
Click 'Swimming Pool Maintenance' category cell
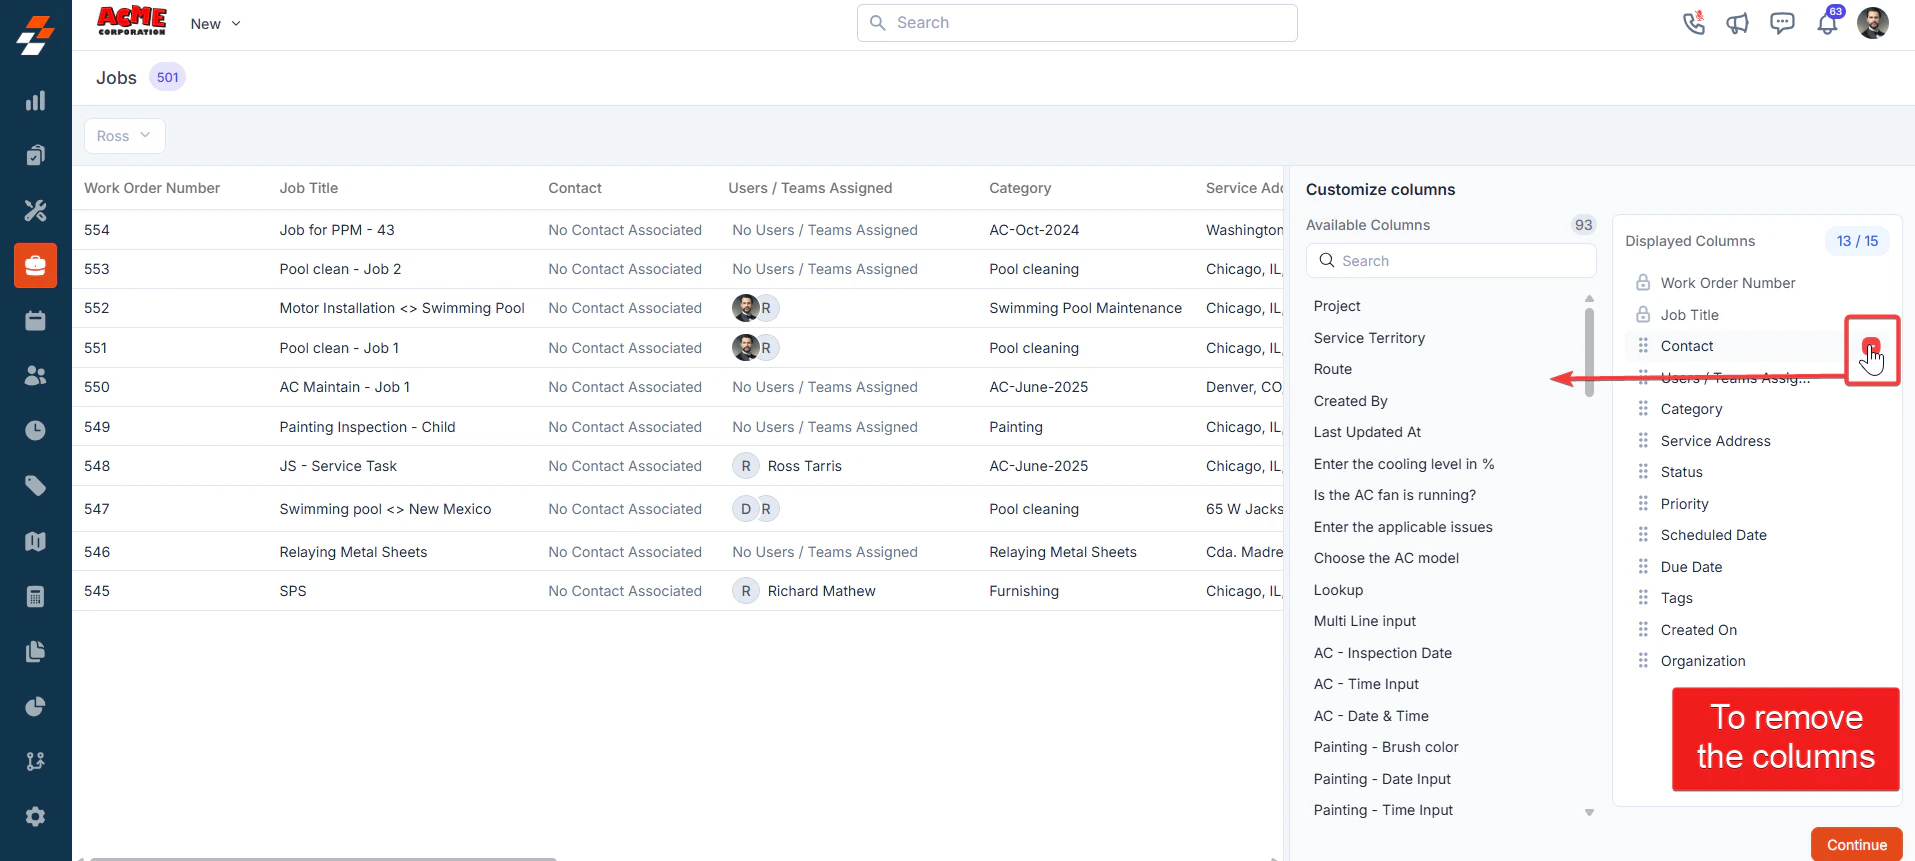coord(1085,308)
